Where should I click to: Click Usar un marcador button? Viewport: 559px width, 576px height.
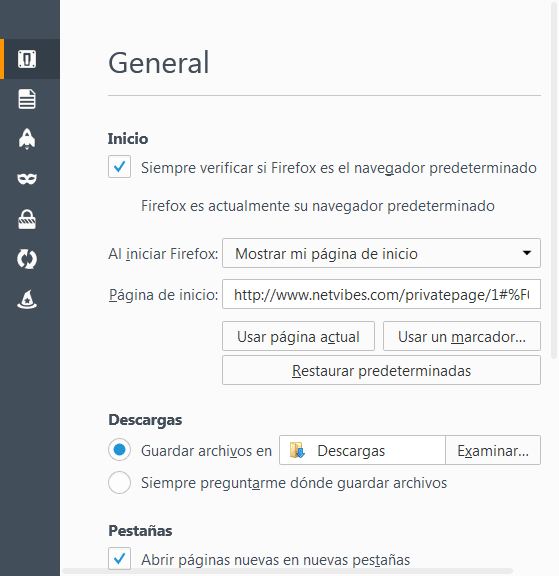(x=462, y=336)
